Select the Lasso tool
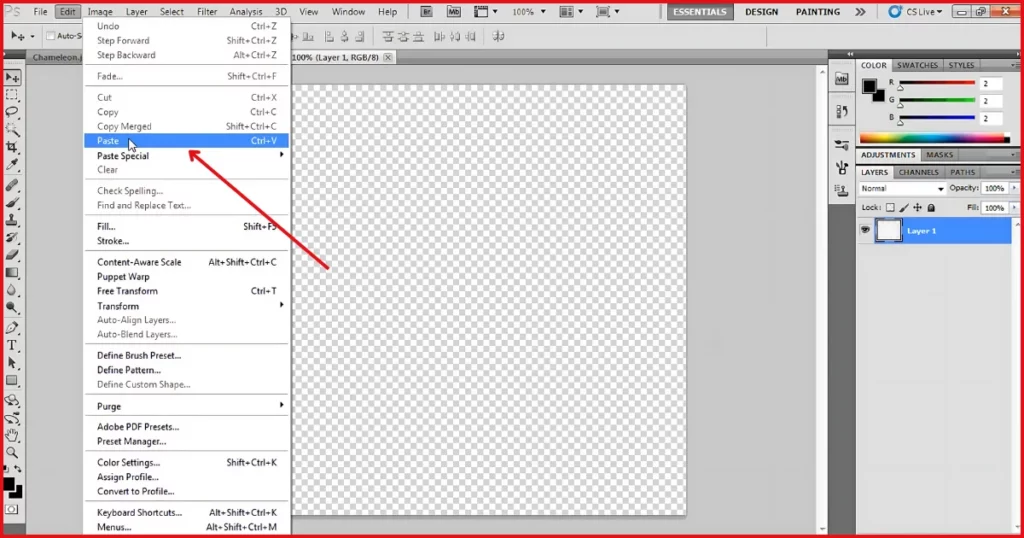Screen dimensions: 1024x538 12,112
